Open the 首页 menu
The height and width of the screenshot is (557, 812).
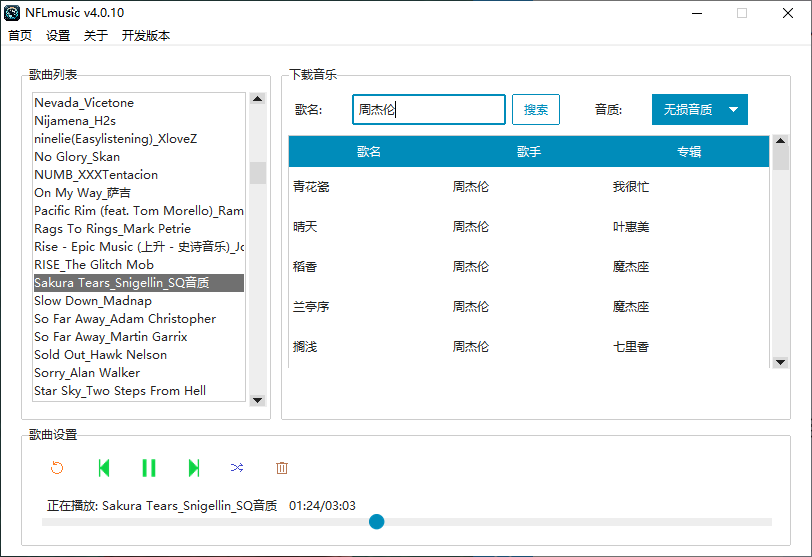20,36
